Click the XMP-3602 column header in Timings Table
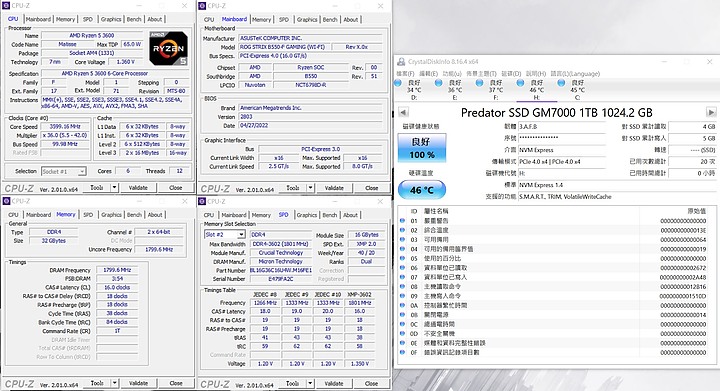The image size is (720, 391). [x=360, y=295]
